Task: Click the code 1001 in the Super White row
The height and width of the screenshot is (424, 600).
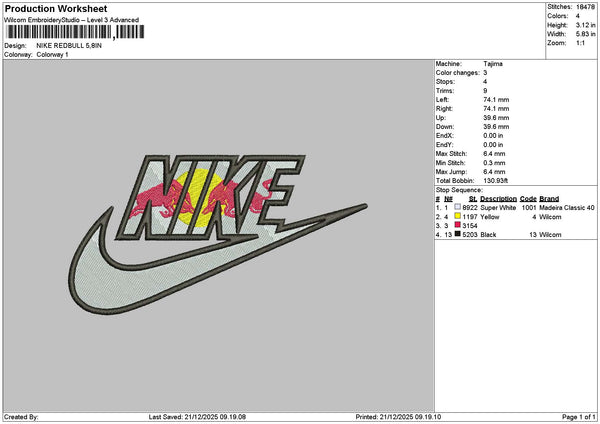Action: [529, 208]
